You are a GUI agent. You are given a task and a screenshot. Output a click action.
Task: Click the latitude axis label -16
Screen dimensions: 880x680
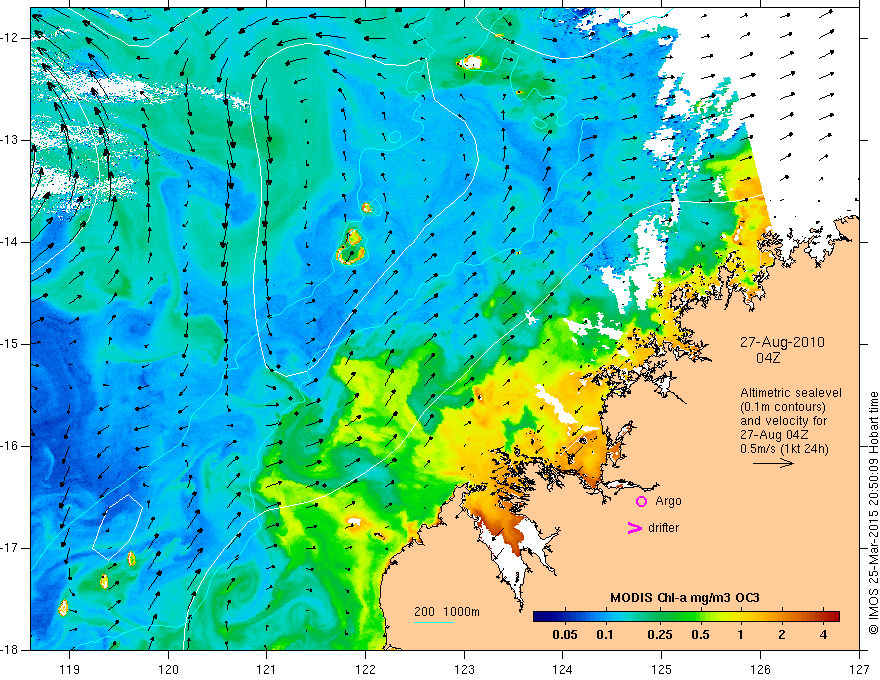[10, 446]
